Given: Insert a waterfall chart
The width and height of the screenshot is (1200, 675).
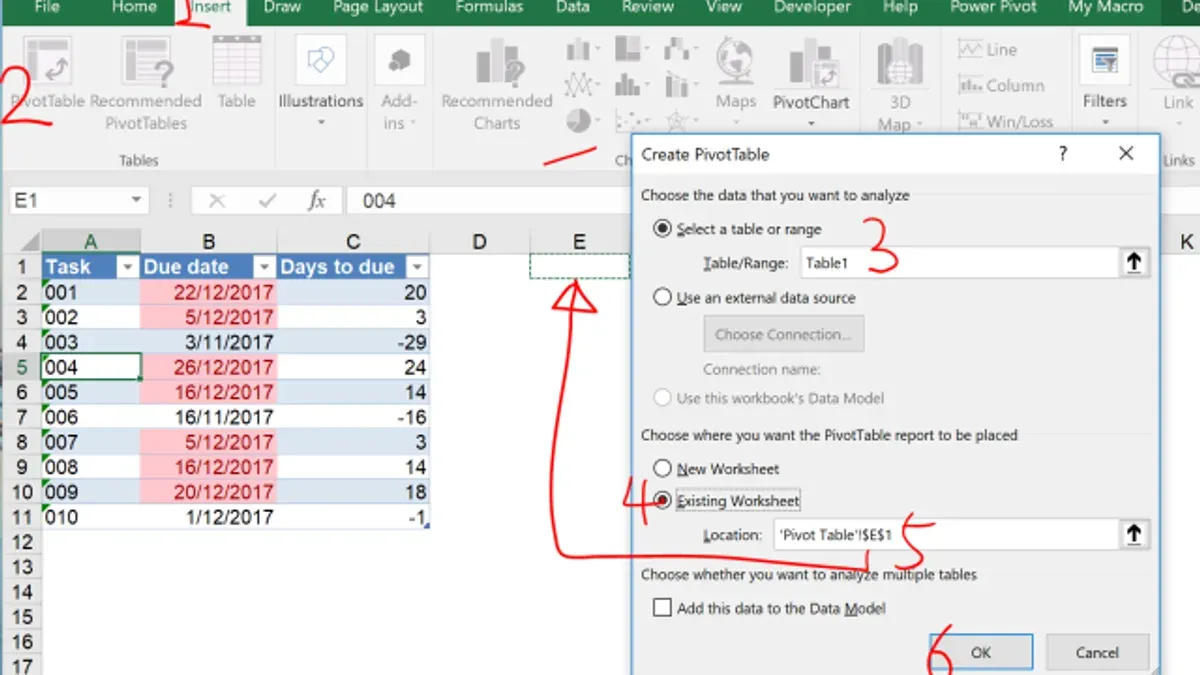Looking at the screenshot, I should click(681, 49).
